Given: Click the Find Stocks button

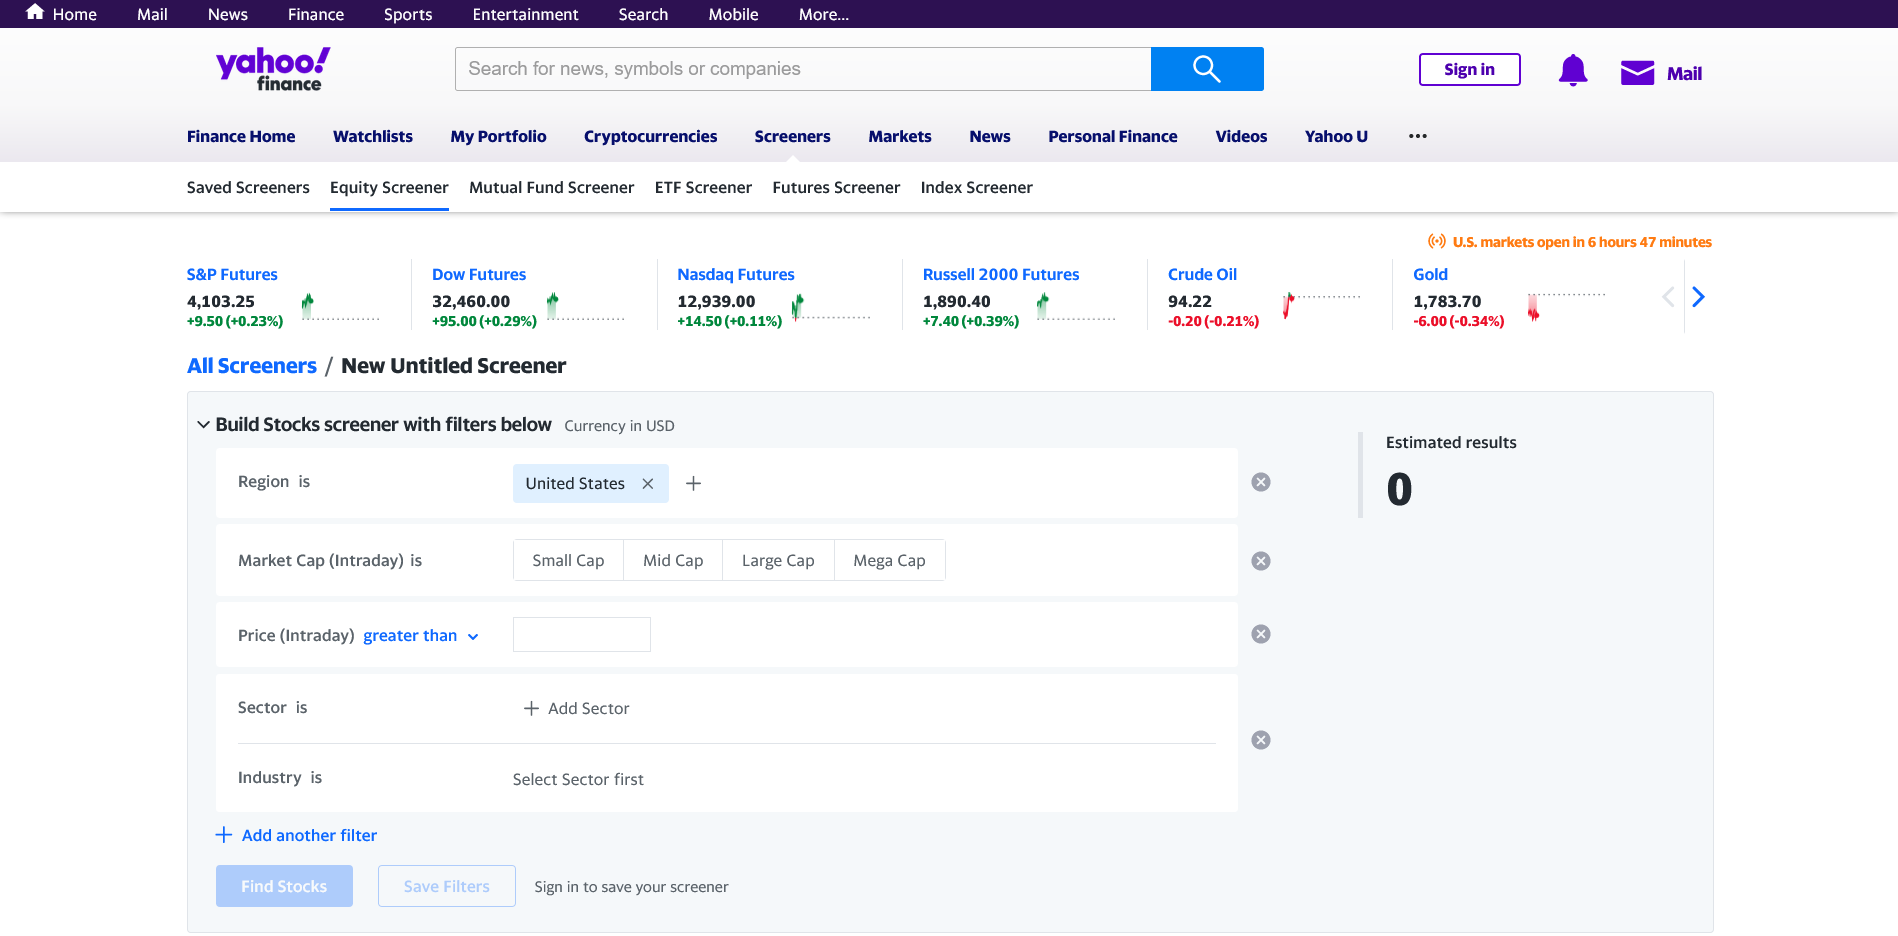Looking at the screenshot, I should 284,886.
